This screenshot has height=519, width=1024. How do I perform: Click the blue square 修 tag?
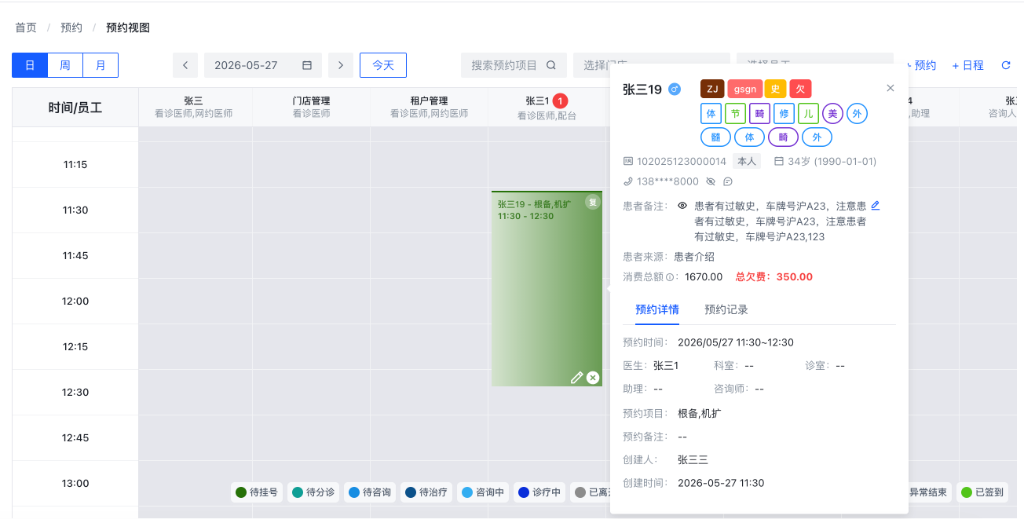point(784,114)
